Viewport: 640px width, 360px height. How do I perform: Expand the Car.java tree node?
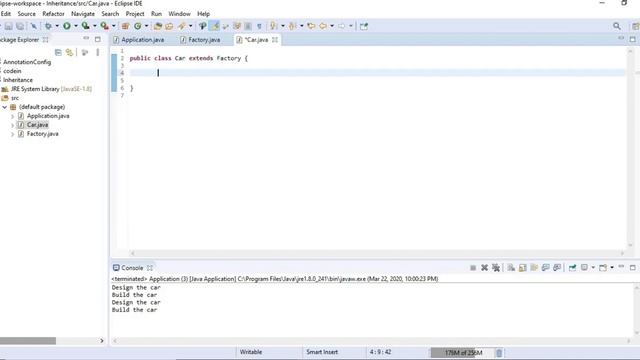coord(12,125)
